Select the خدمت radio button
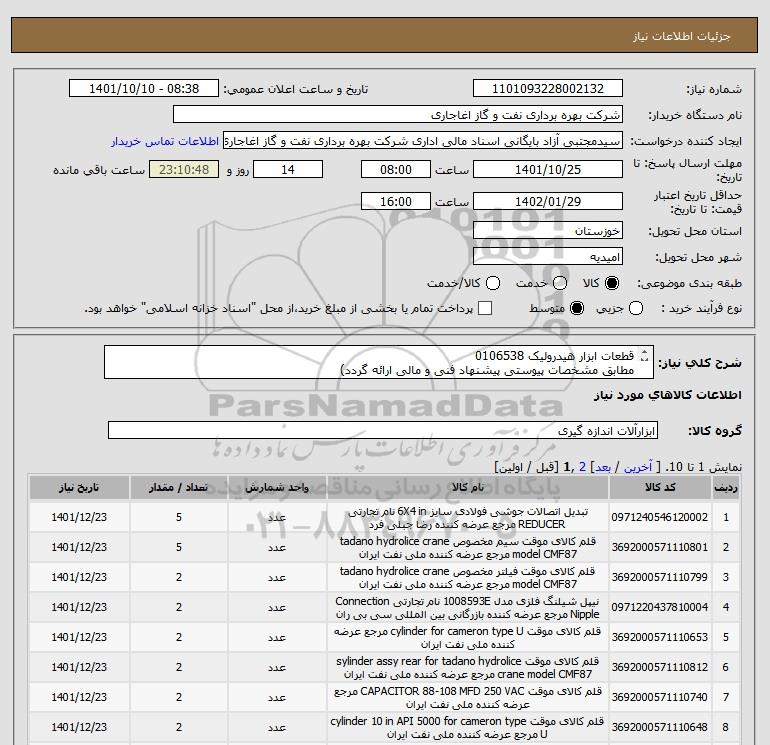Screen dimensions: 770x745 click(560, 283)
